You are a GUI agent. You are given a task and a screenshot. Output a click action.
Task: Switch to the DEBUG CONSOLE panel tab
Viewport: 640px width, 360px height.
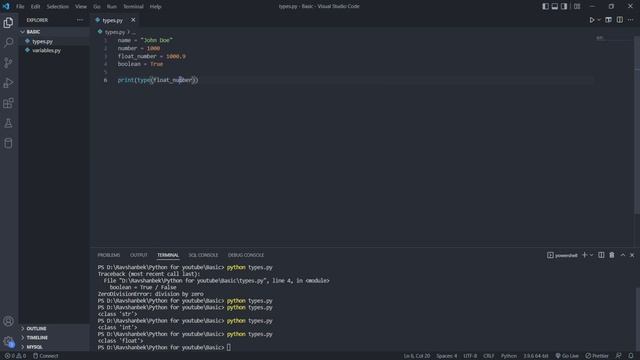246,255
